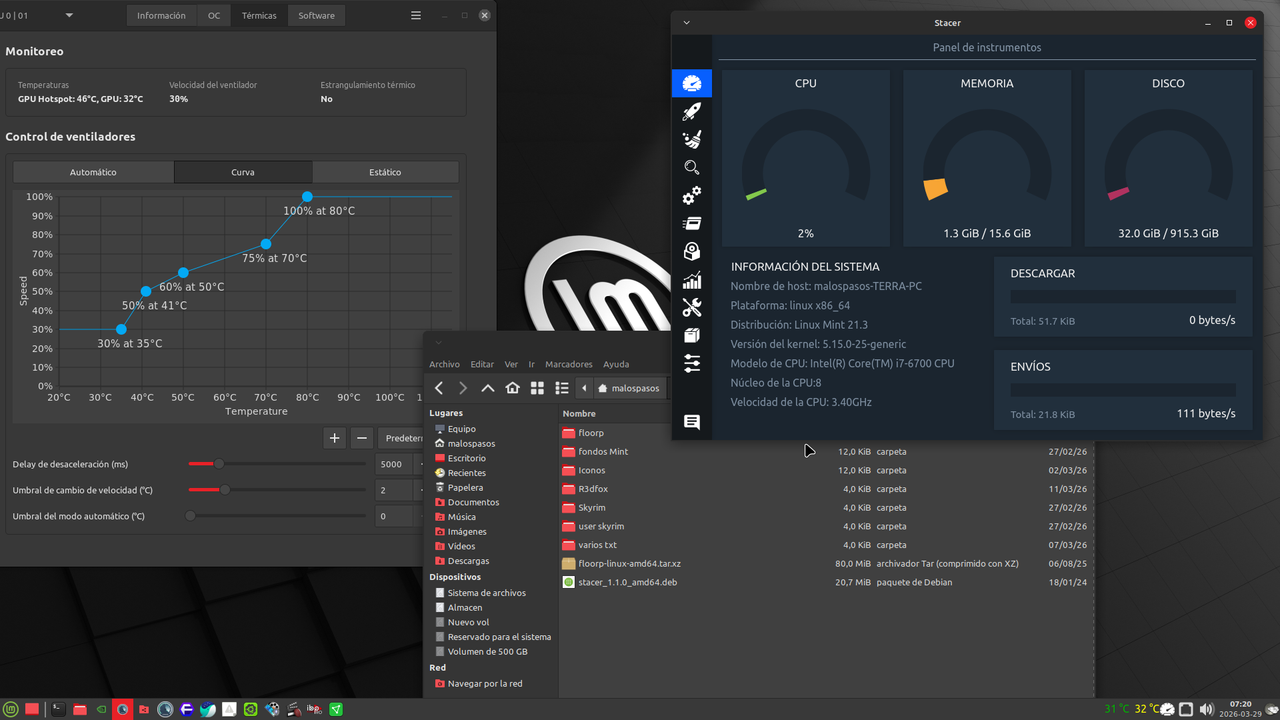The height and width of the screenshot is (720, 1280).
Task: Open GPU selector dropdown in title bar
Action: click(x=69, y=15)
